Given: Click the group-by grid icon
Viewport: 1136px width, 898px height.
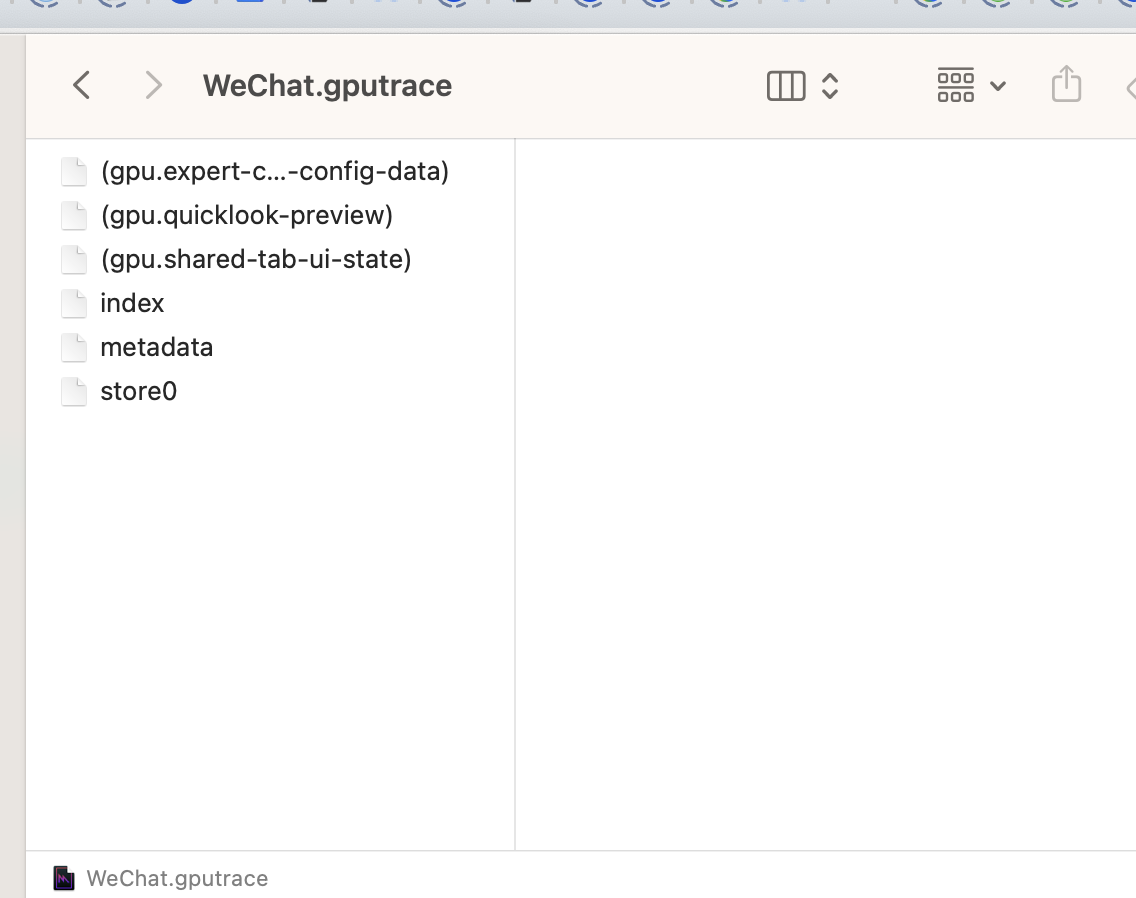Looking at the screenshot, I should pos(956,86).
